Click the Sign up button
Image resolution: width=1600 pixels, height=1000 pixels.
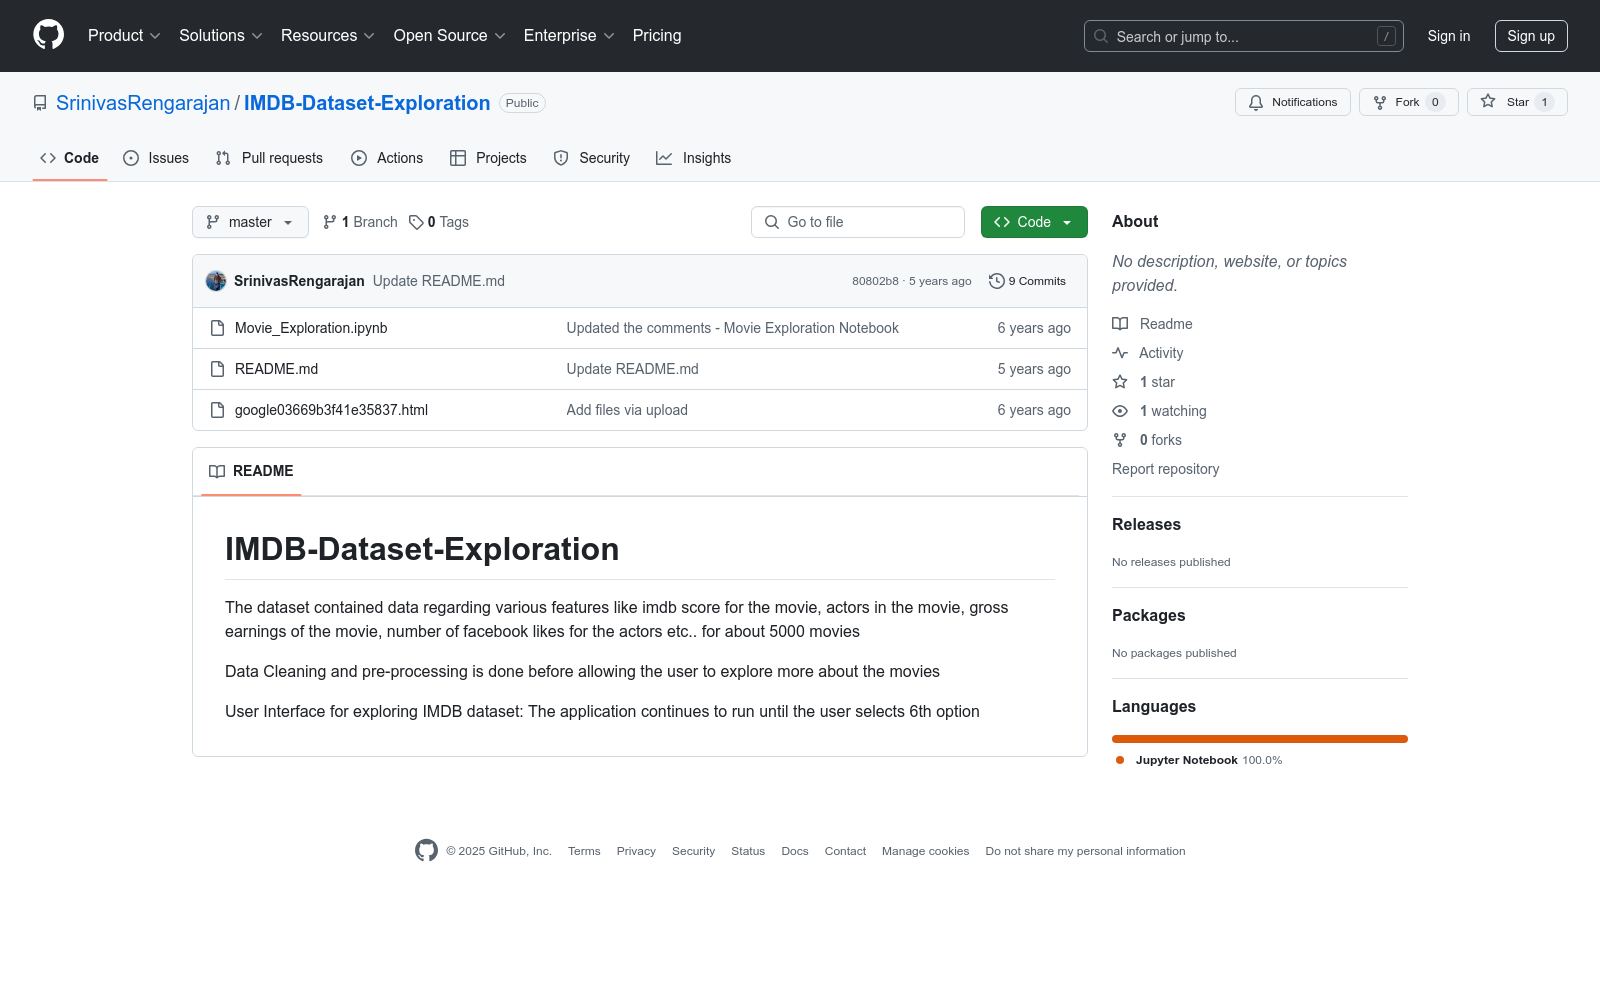click(x=1531, y=36)
